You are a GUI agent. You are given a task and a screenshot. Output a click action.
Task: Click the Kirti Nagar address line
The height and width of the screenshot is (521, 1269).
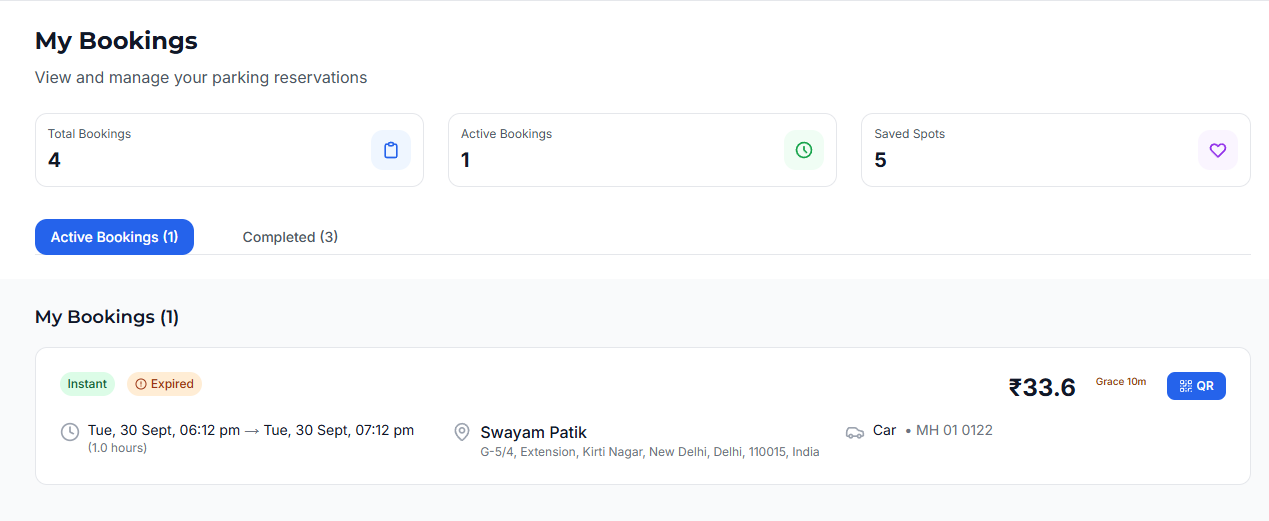[649, 452]
